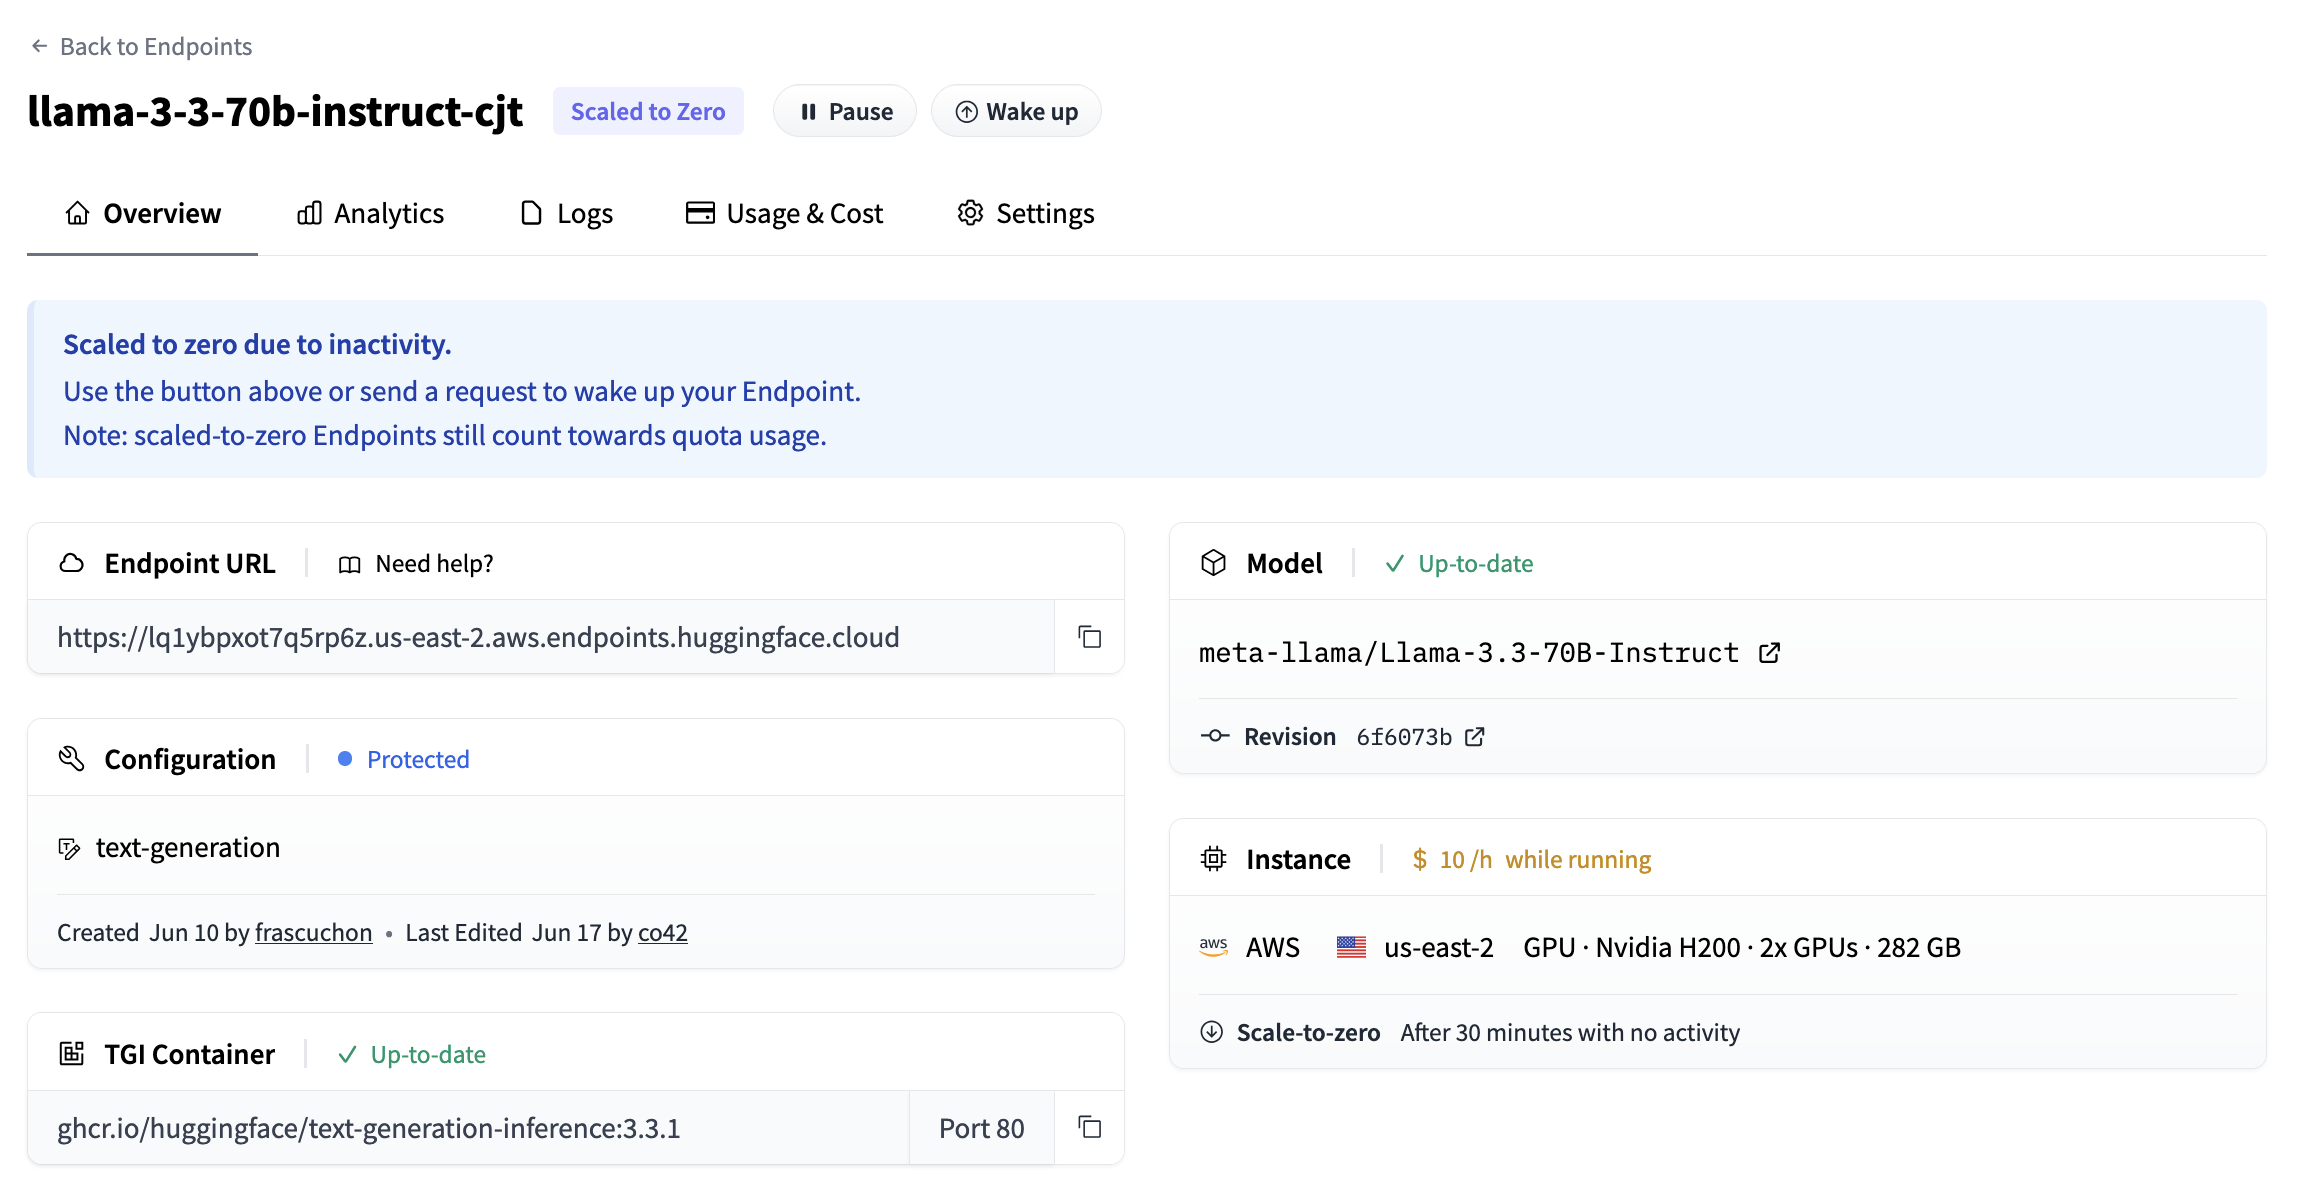The height and width of the screenshot is (1190, 2308).
Task: Click the Instance chip icon
Action: 1213,859
